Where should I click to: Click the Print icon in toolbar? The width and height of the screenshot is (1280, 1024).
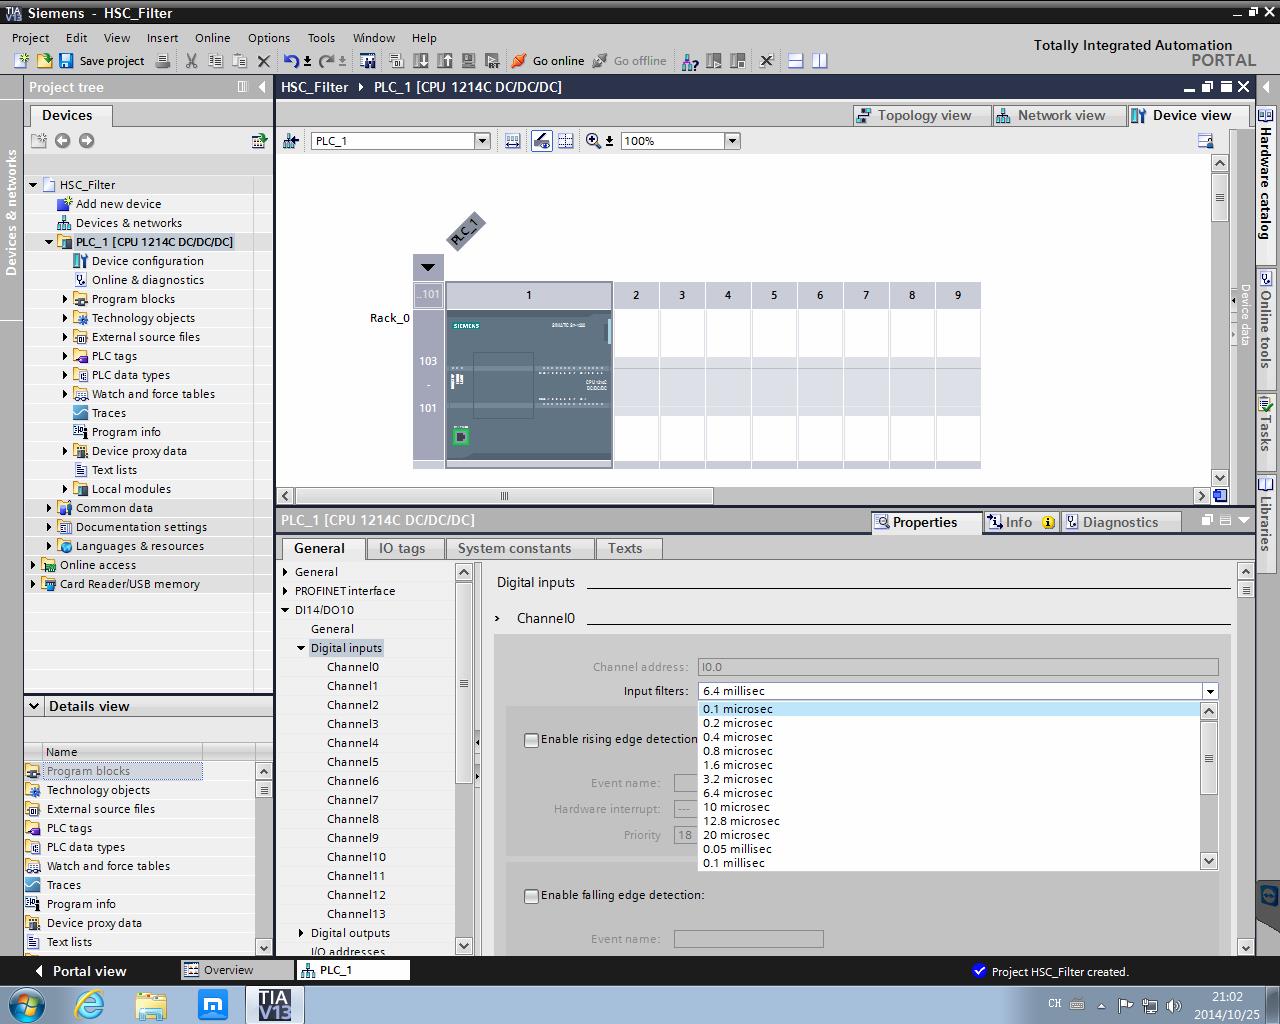point(163,61)
